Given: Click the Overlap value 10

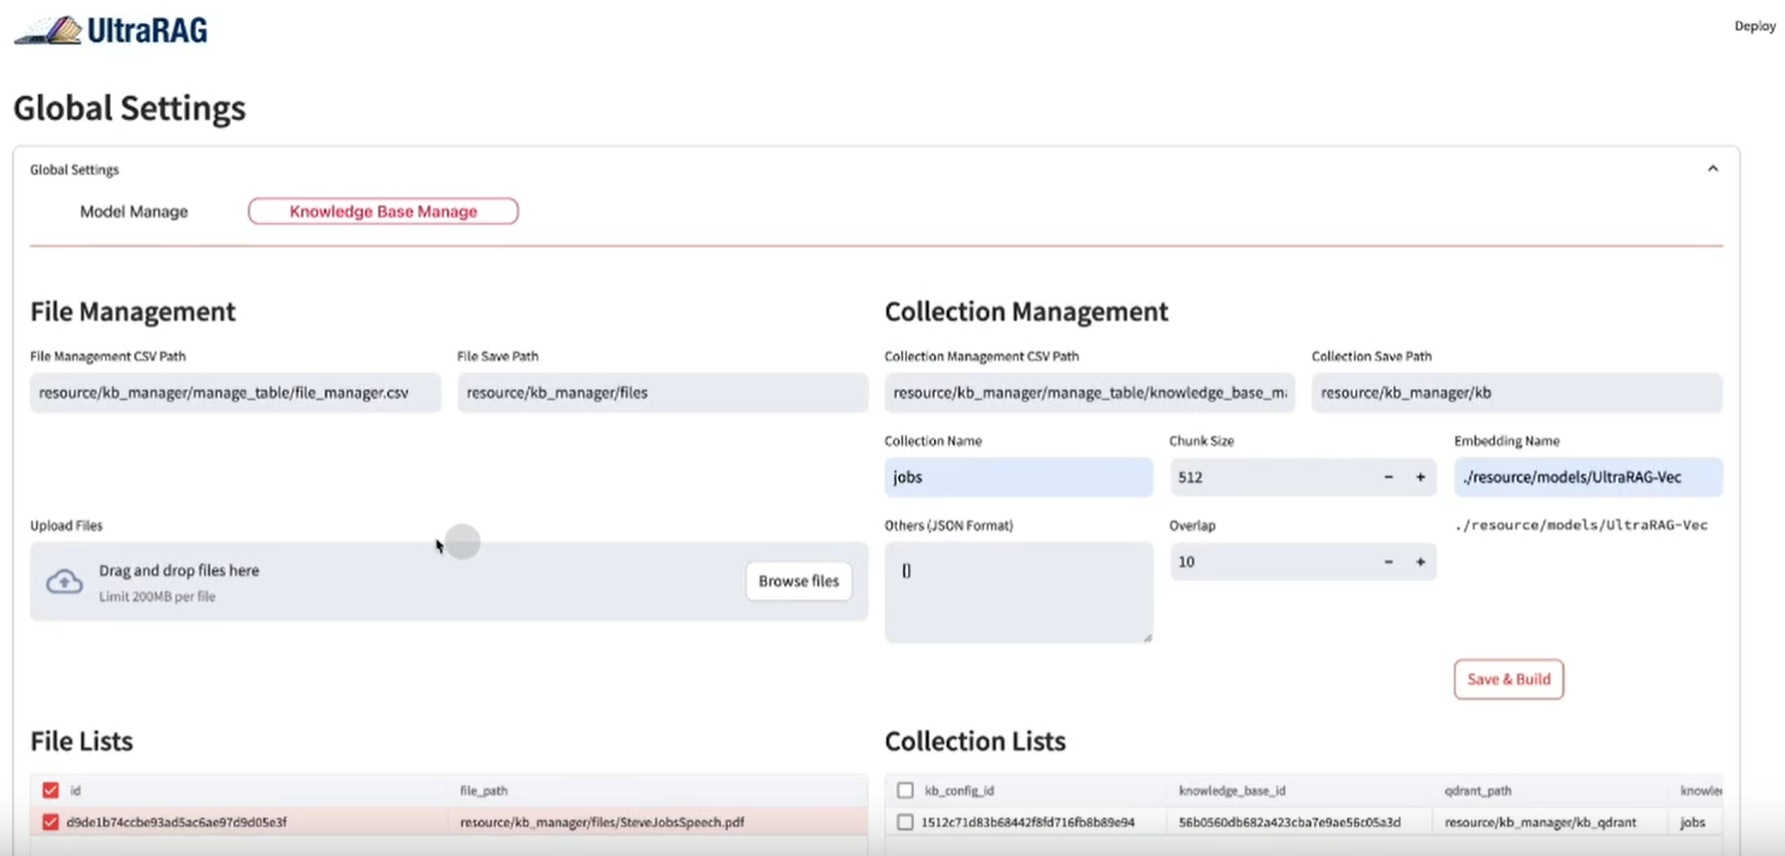Looking at the screenshot, I should (1186, 562).
